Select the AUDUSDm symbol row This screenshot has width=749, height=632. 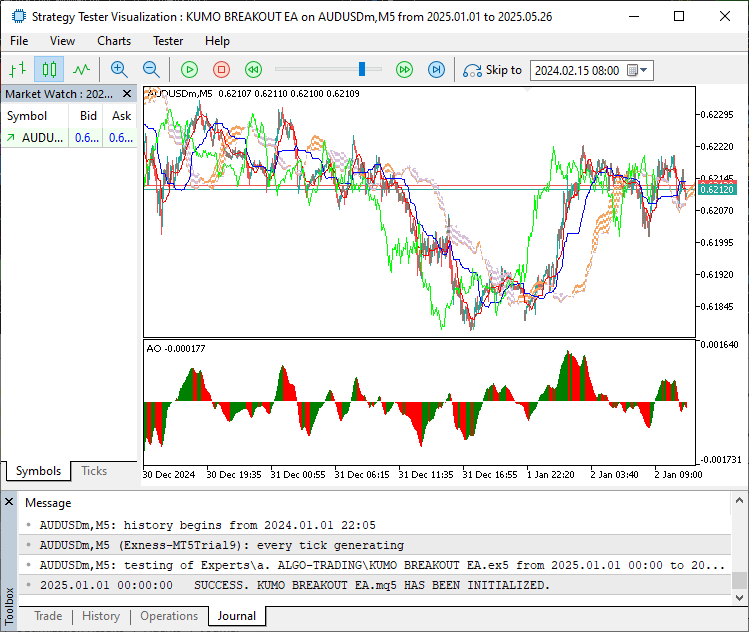pos(42,138)
